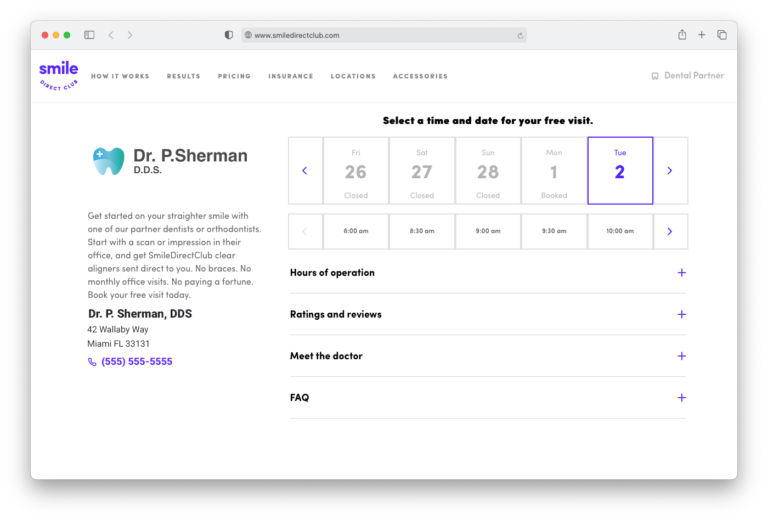
Task: Open a new tab with the plus icon
Action: (x=701, y=35)
